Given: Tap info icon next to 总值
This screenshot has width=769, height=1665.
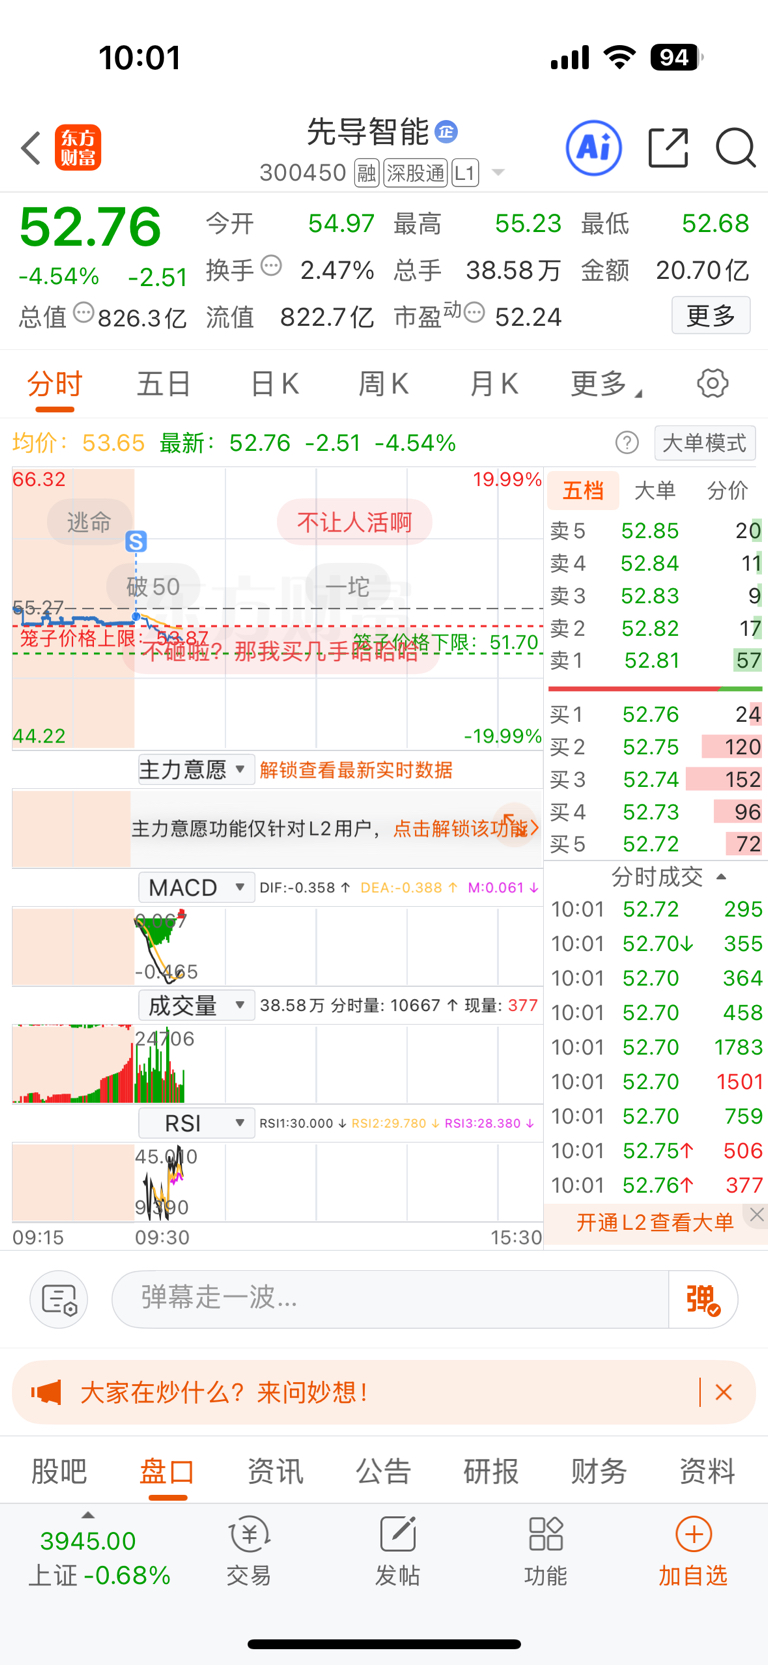Looking at the screenshot, I should tap(84, 313).
